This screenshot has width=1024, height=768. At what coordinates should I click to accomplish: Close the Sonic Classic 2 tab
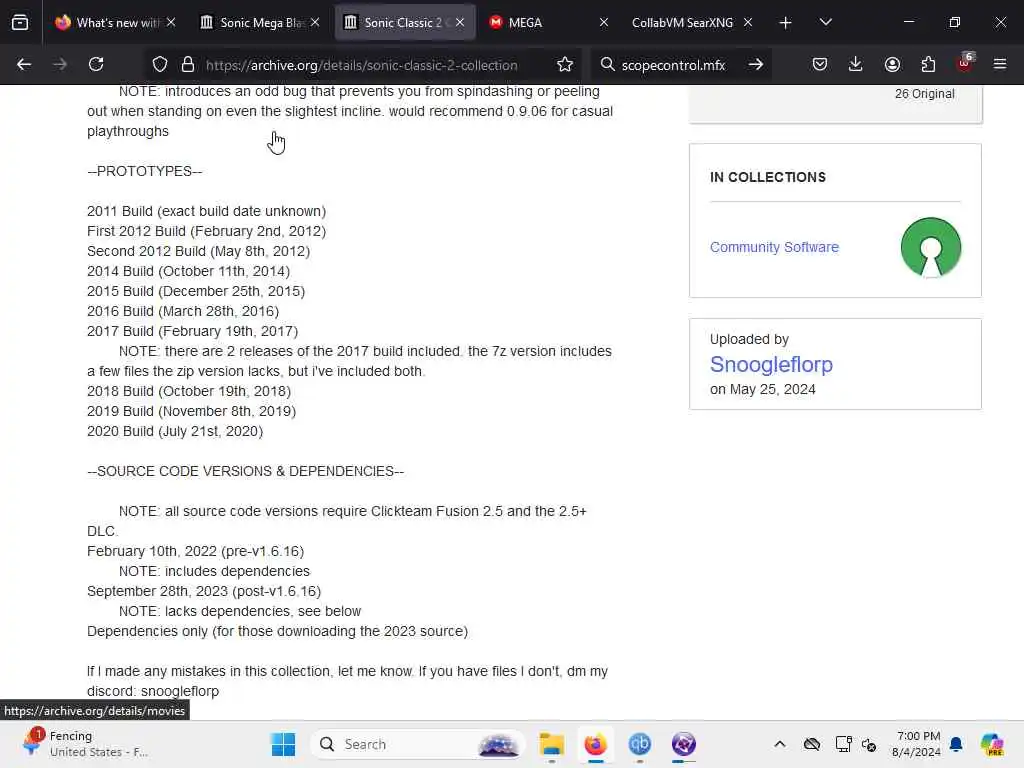(460, 22)
